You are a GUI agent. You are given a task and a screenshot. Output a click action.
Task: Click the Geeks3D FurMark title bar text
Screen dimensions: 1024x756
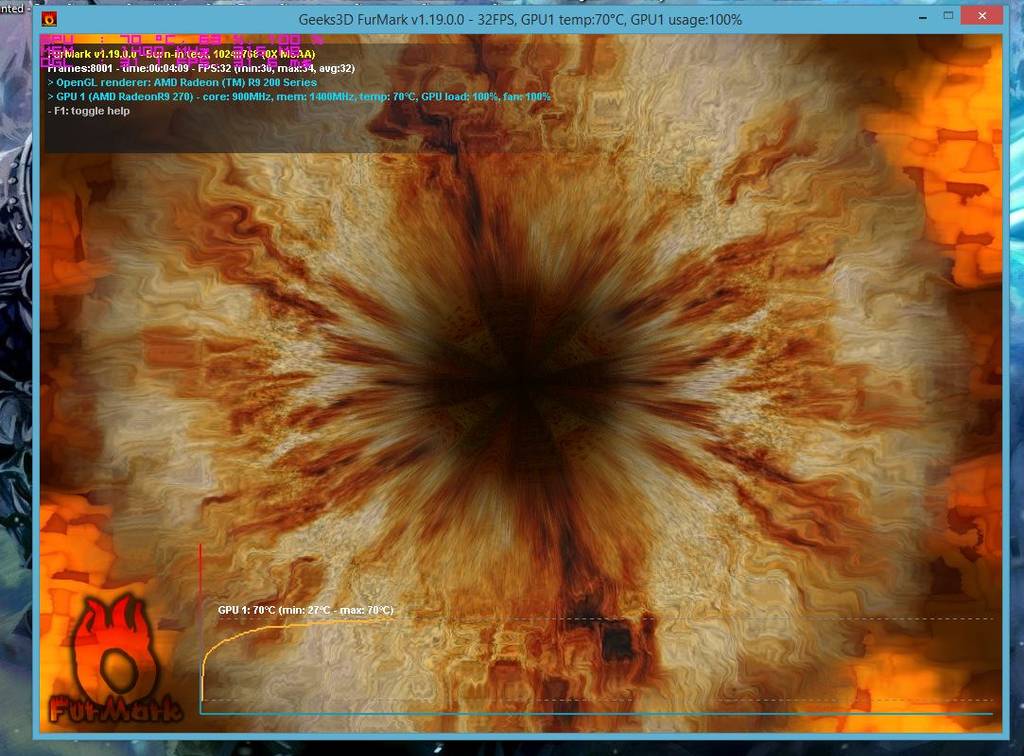(x=520, y=20)
